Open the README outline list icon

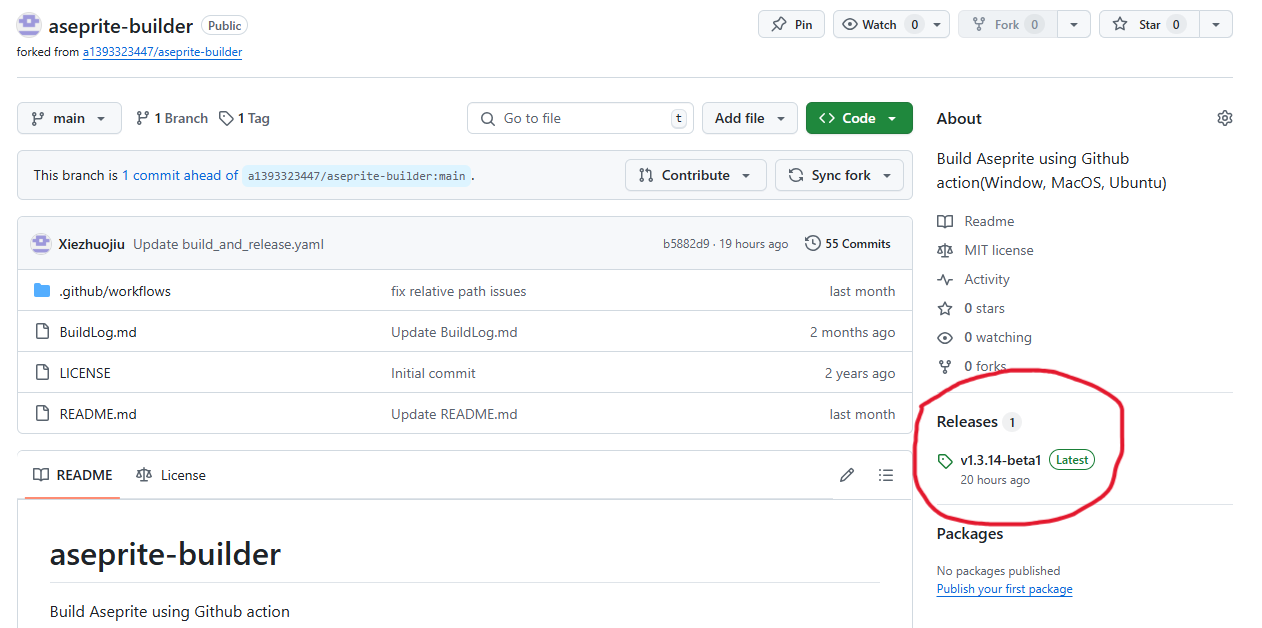click(x=886, y=475)
